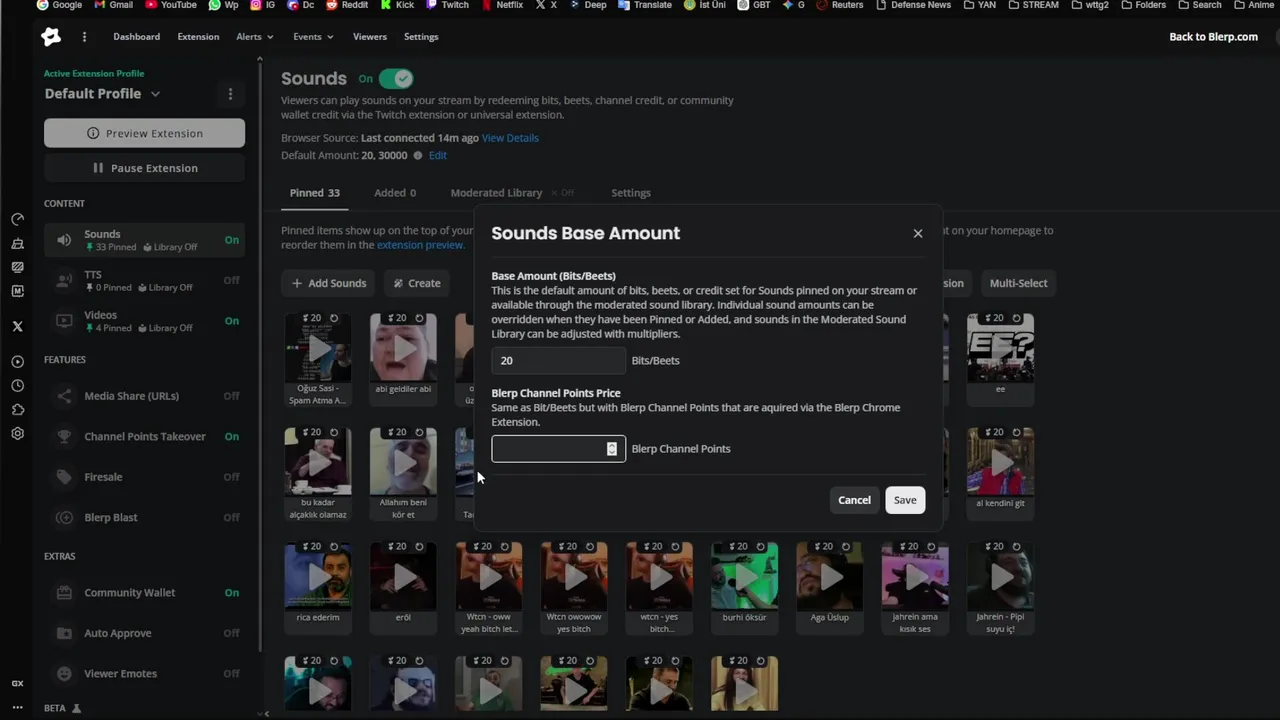Click the Bits/Beets base amount field
The height and width of the screenshot is (720, 1280).
tap(558, 361)
